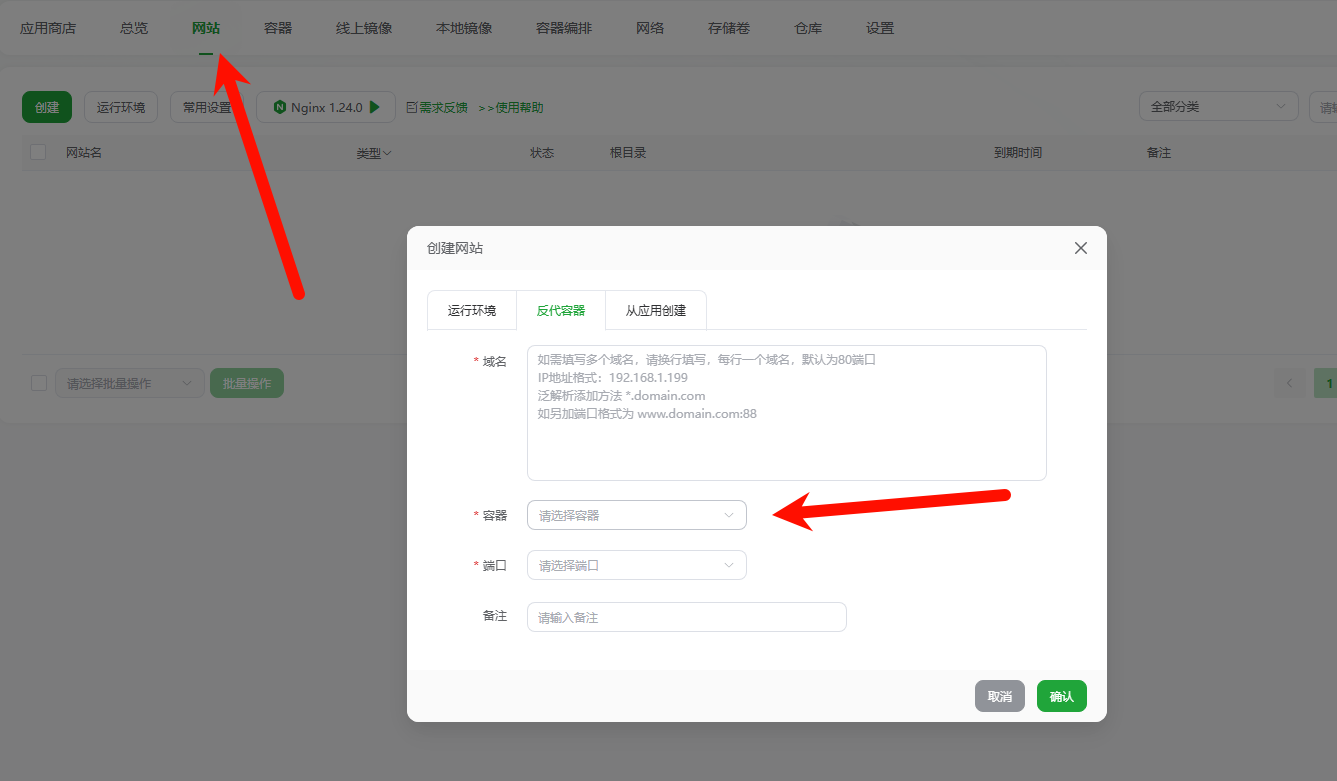Expand the 请选择端口 port dropdown
The width and height of the screenshot is (1337, 781).
[636, 565]
